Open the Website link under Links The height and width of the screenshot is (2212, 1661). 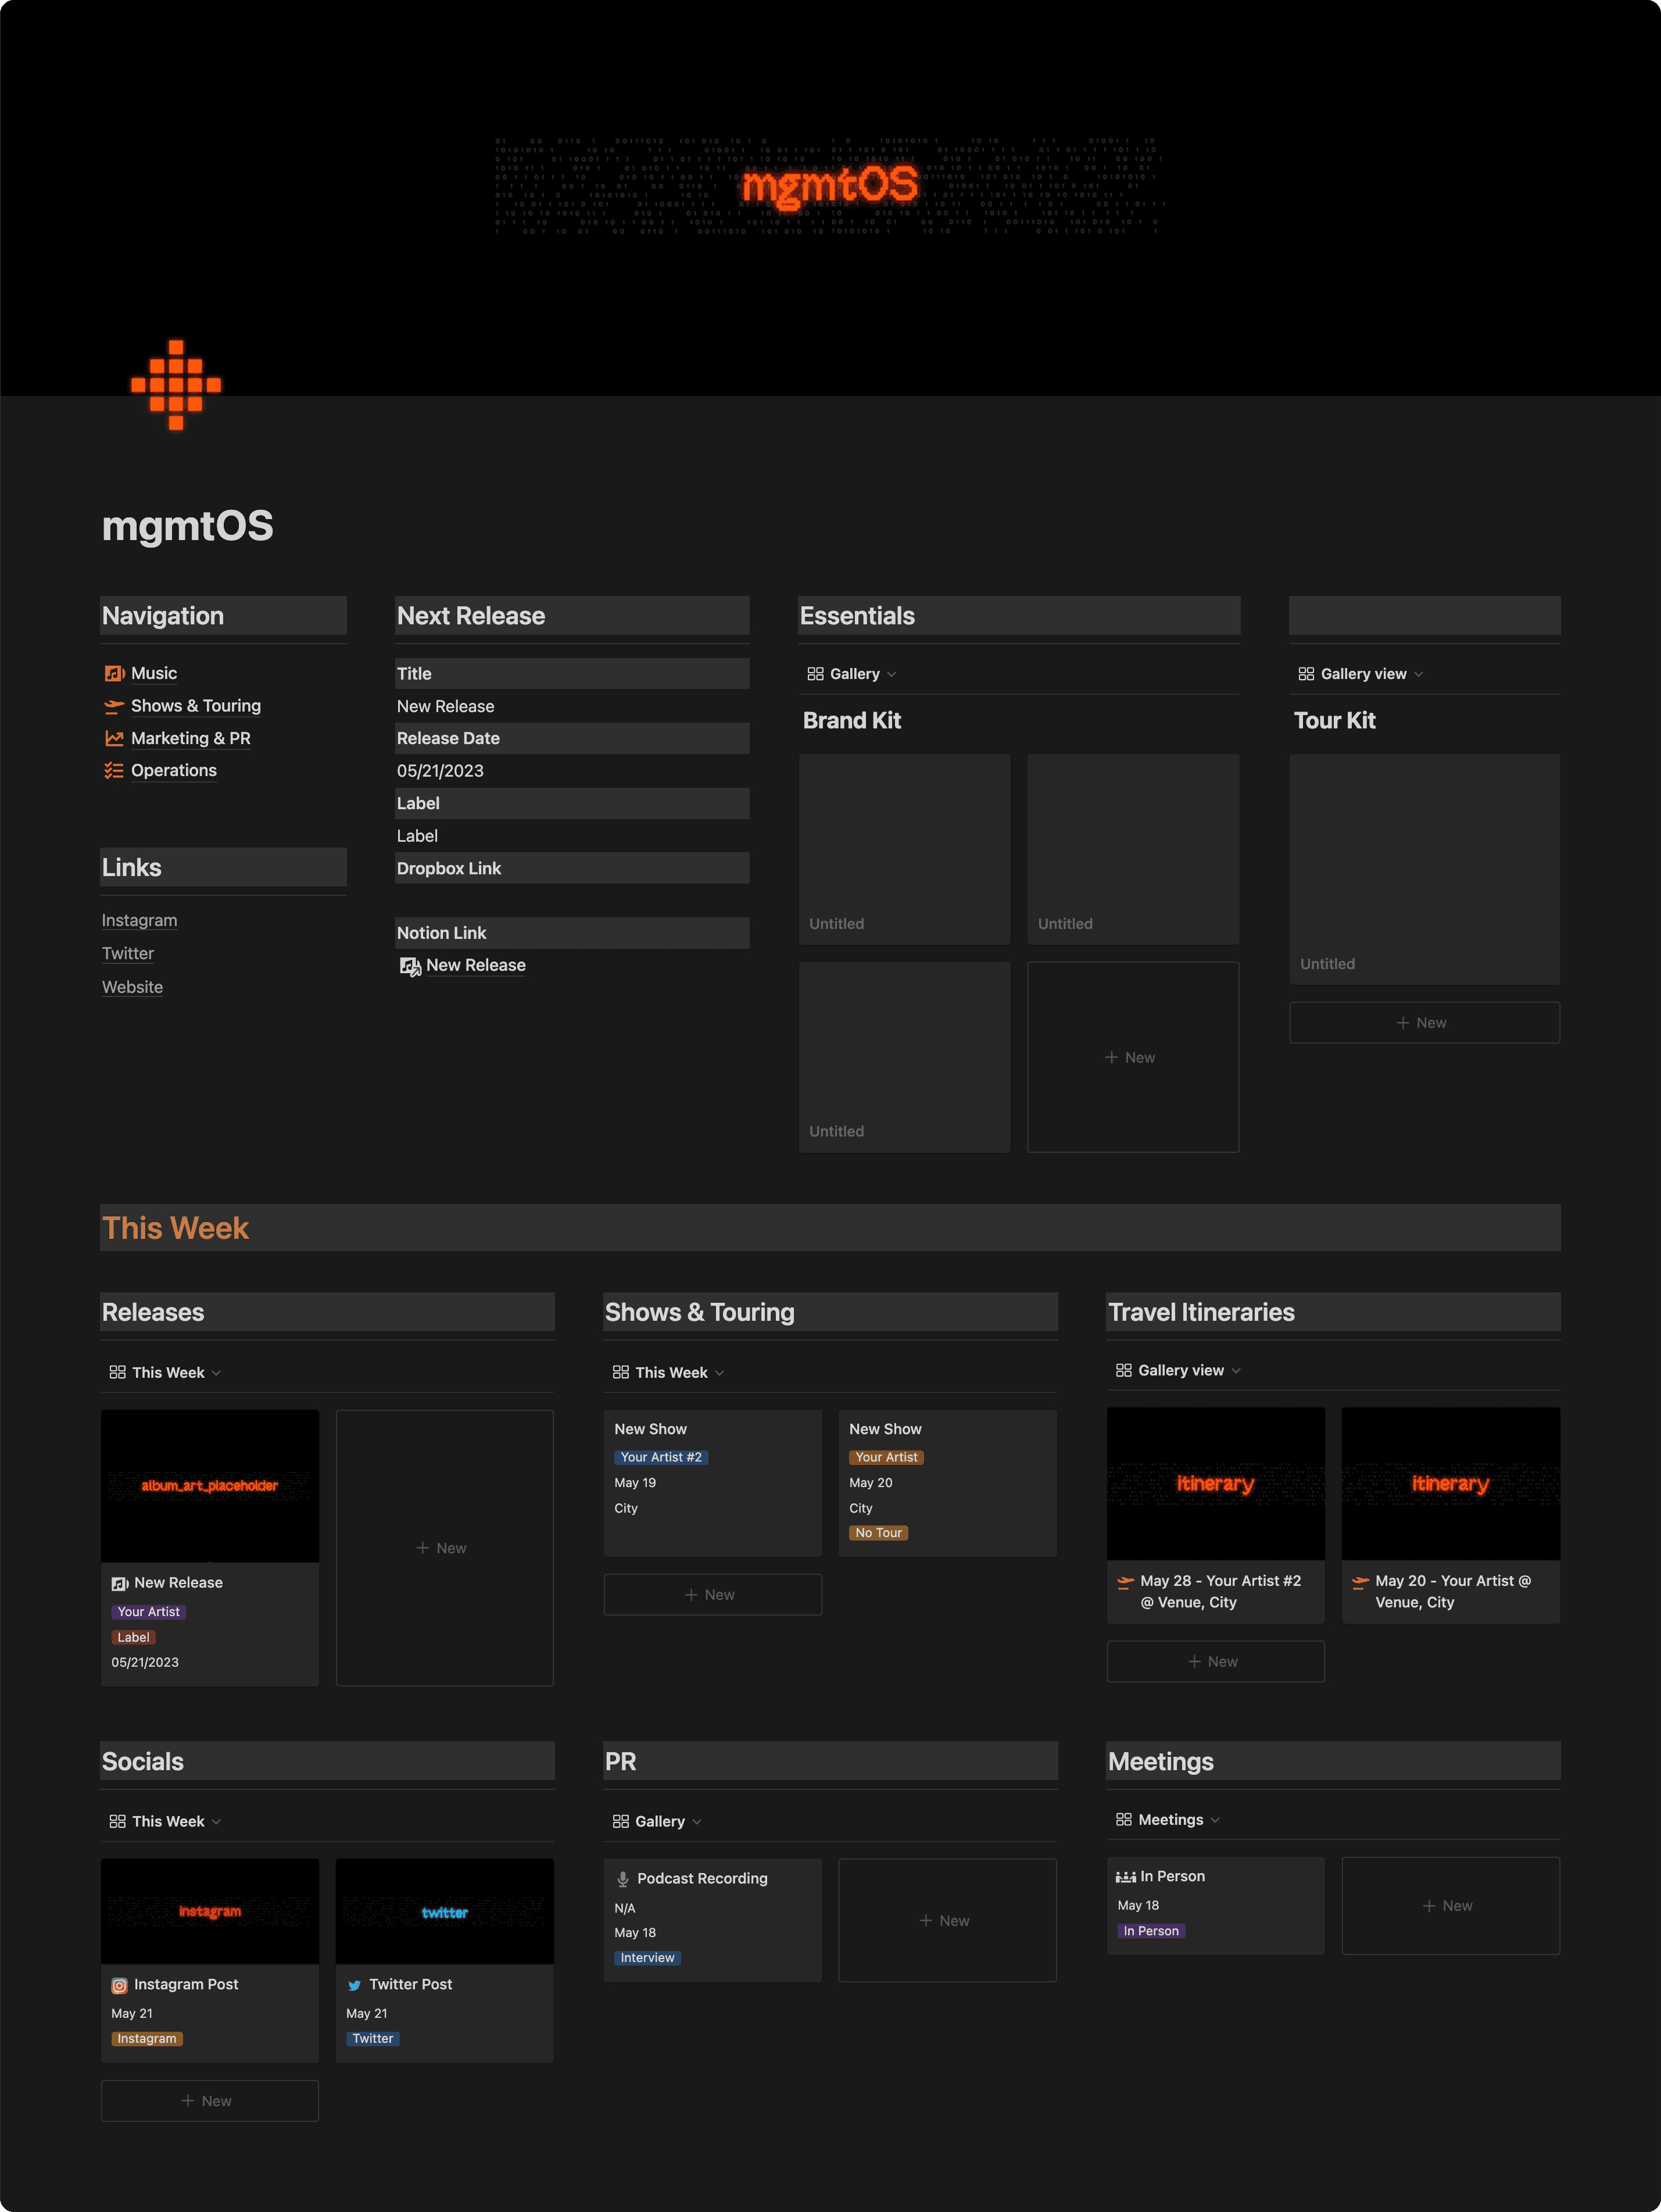click(132, 987)
